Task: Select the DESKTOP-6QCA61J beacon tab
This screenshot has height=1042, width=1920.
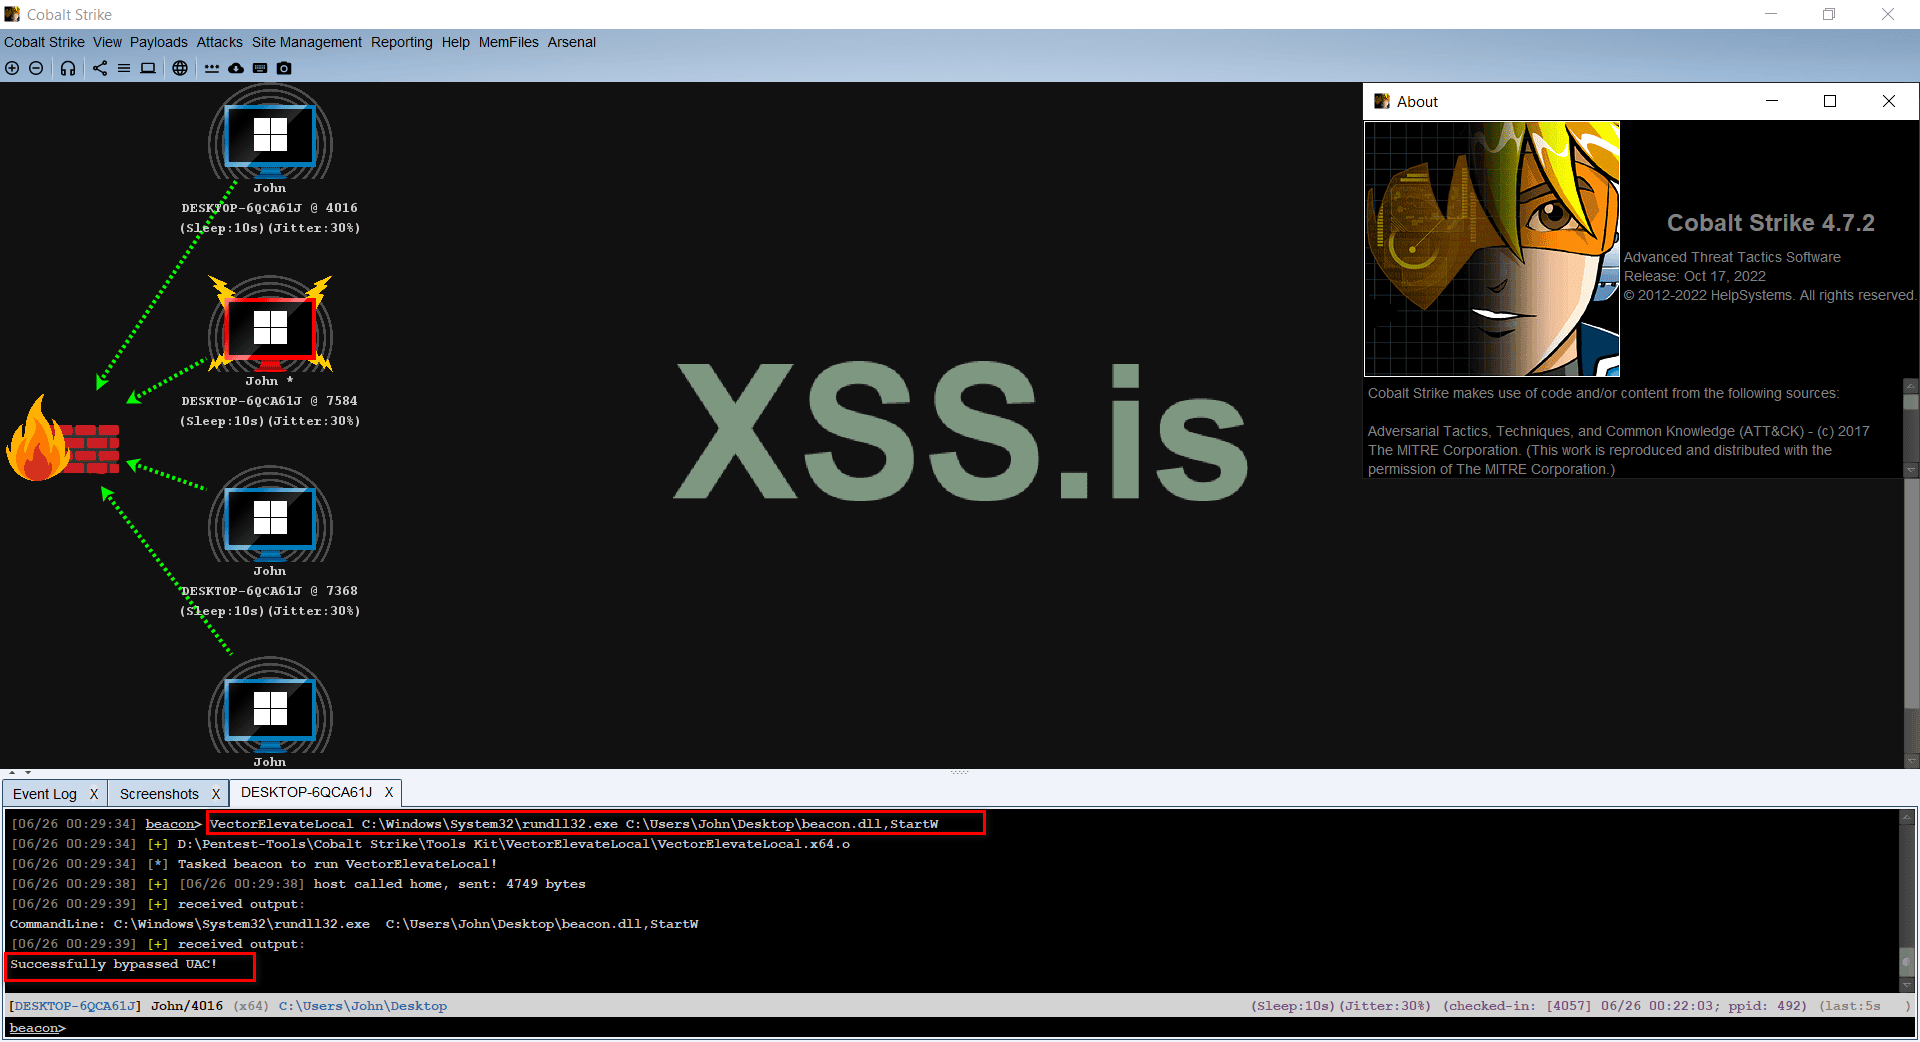Action: click(306, 792)
